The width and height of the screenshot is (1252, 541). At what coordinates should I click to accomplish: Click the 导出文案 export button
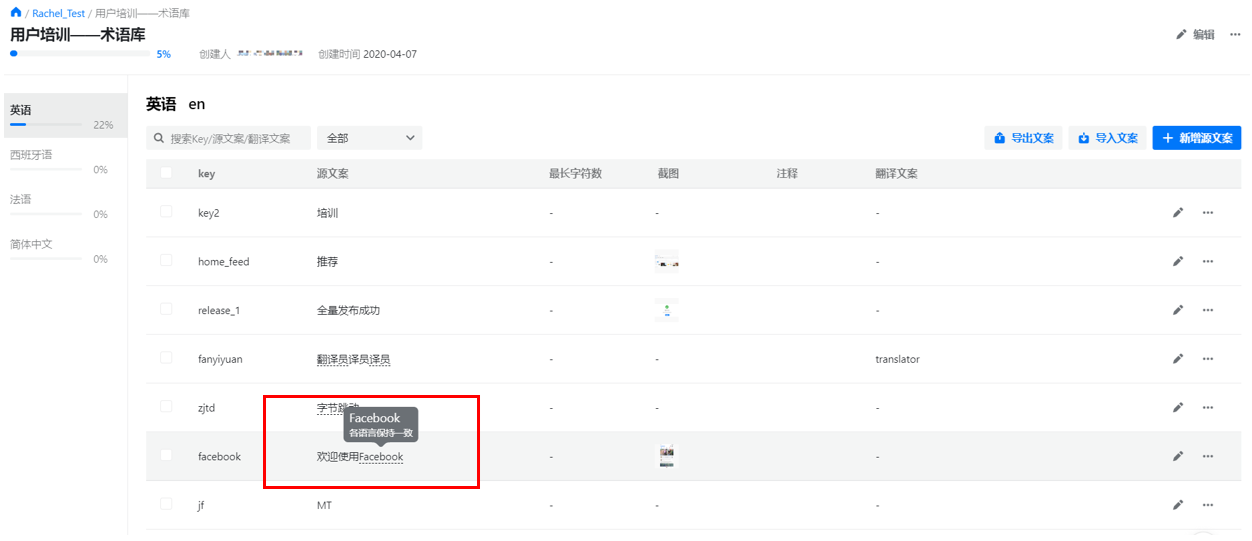click(x=1023, y=138)
